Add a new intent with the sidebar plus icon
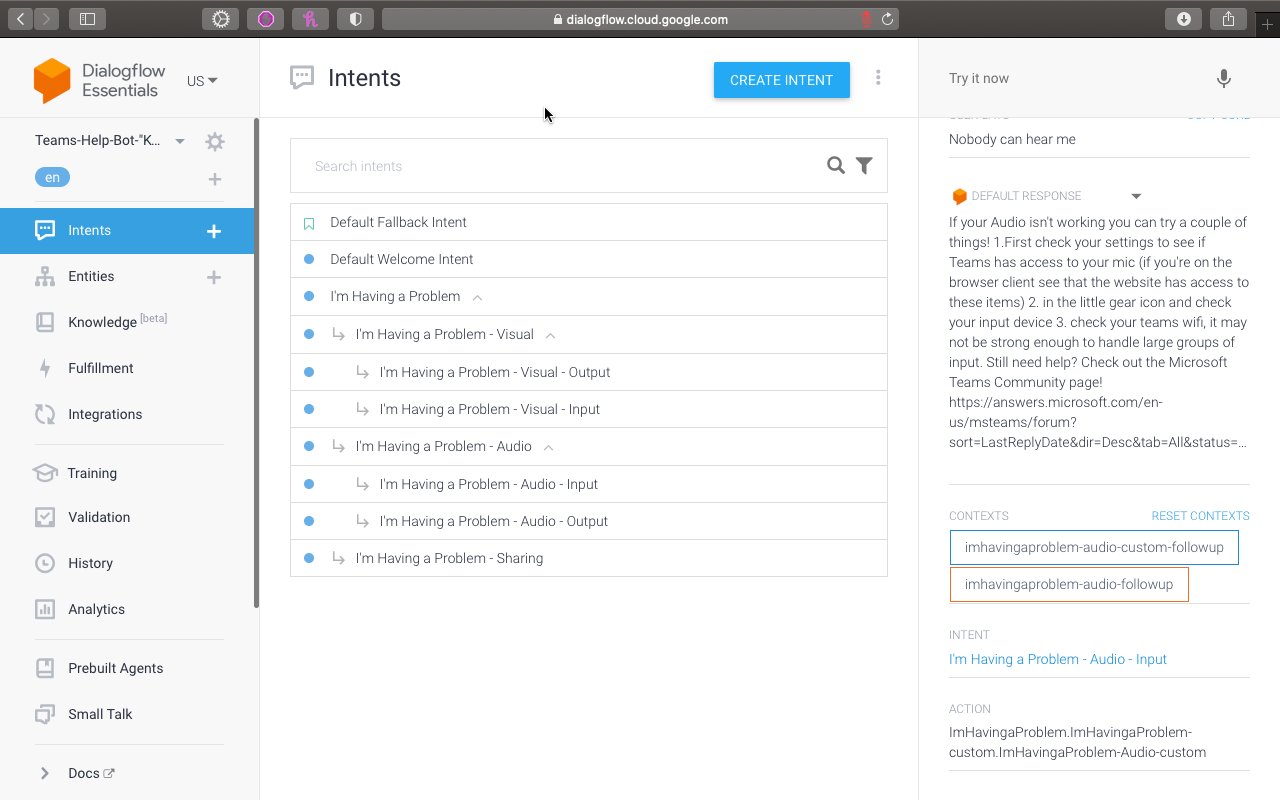The height and width of the screenshot is (800, 1280). 213,231
